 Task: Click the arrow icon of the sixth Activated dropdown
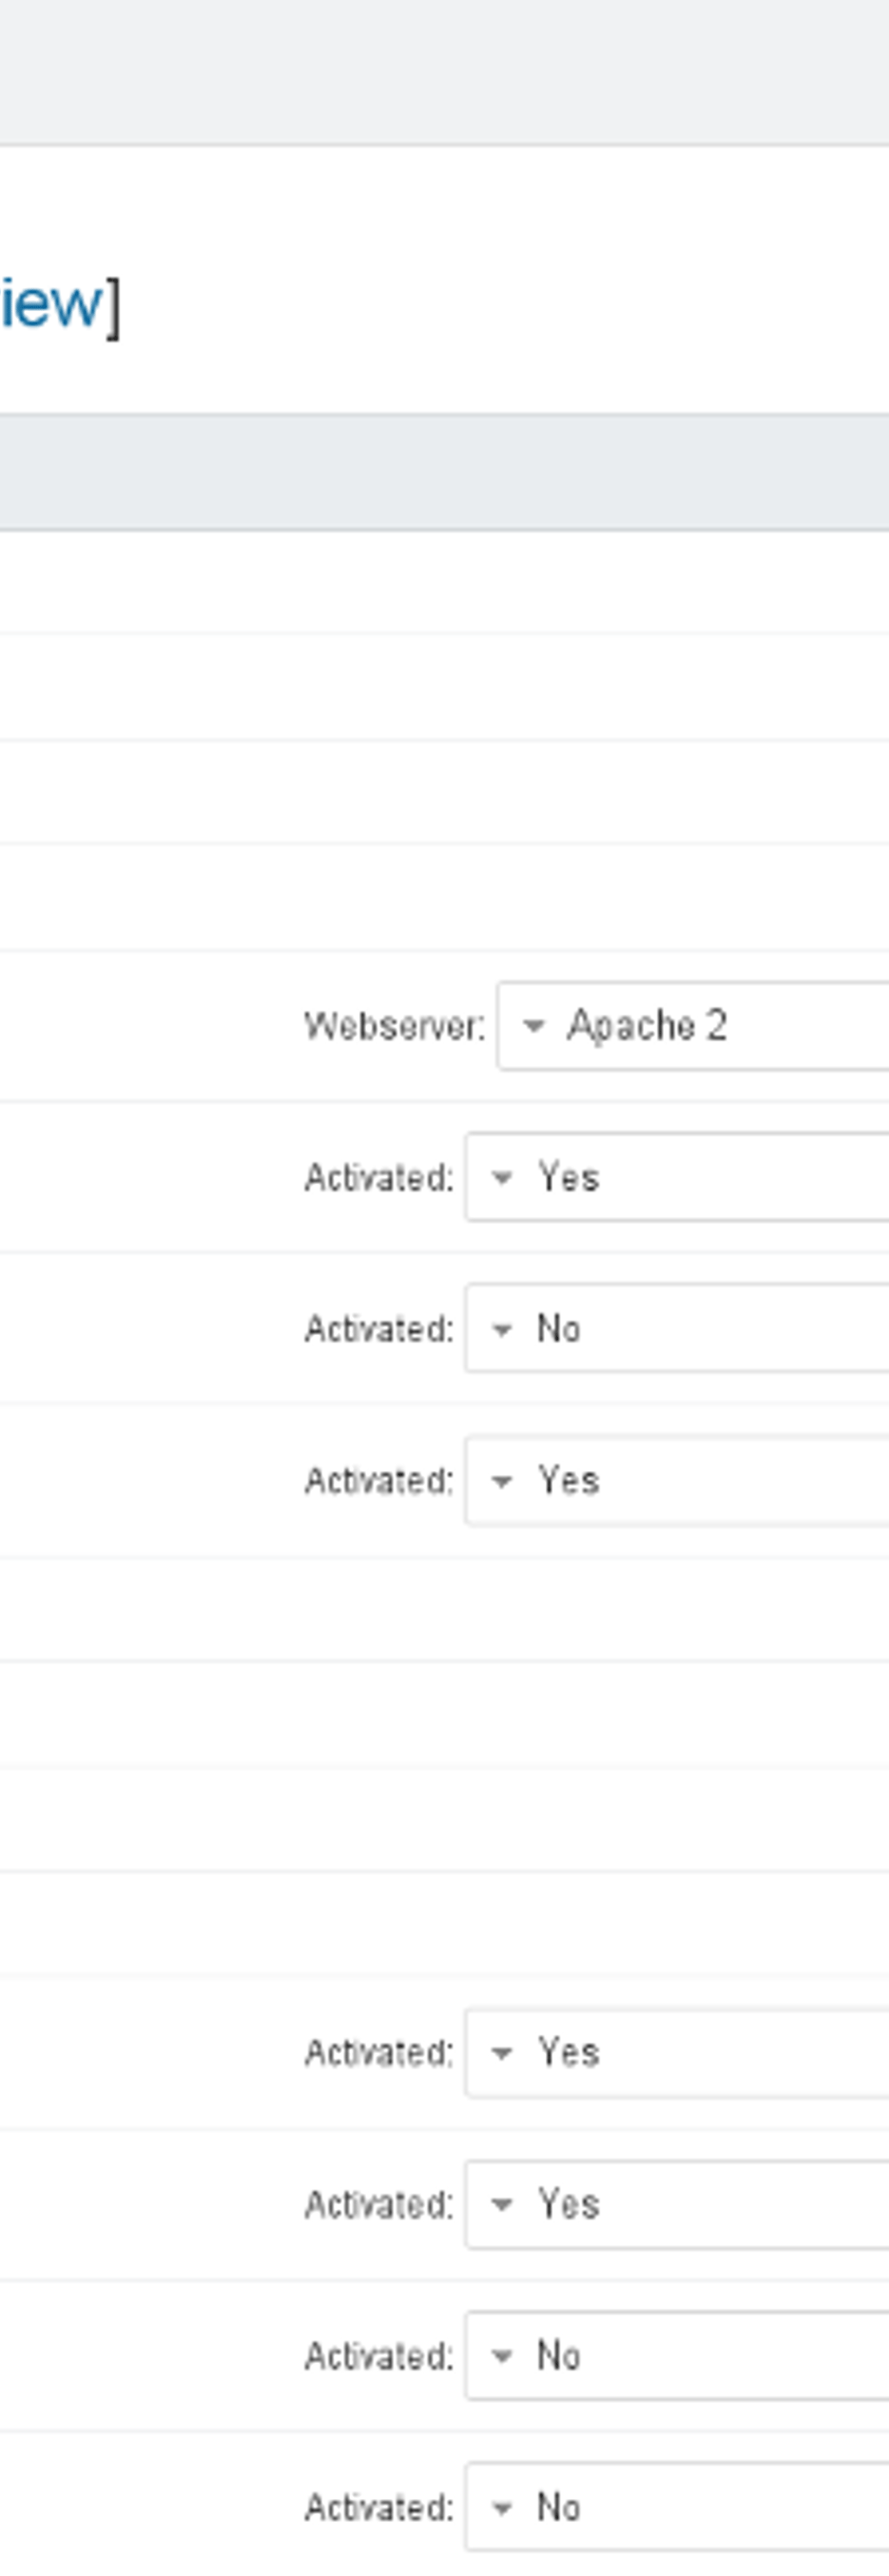(502, 2357)
